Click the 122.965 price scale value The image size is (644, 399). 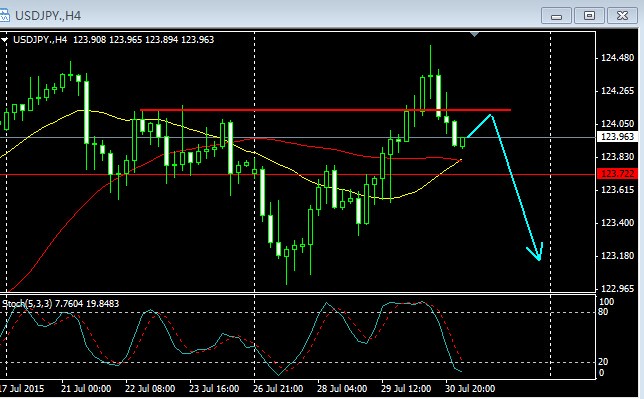coord(617,288)
